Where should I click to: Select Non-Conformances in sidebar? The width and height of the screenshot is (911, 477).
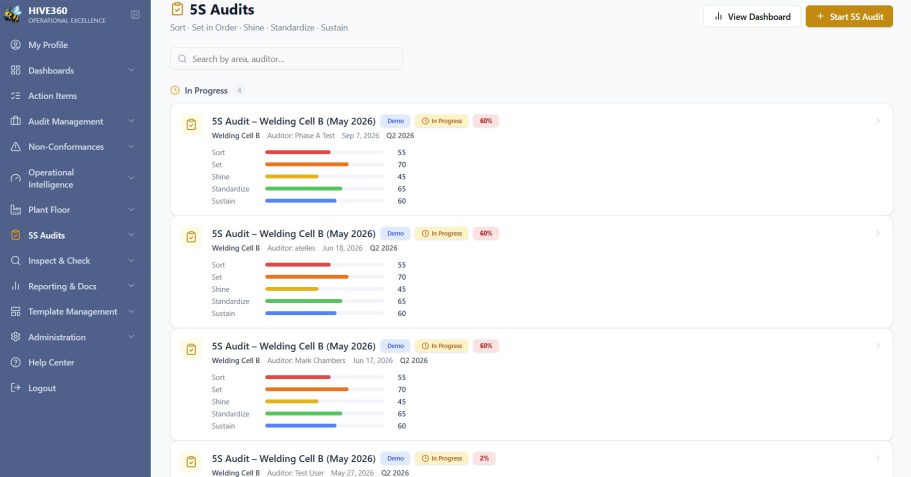point(75,147)
